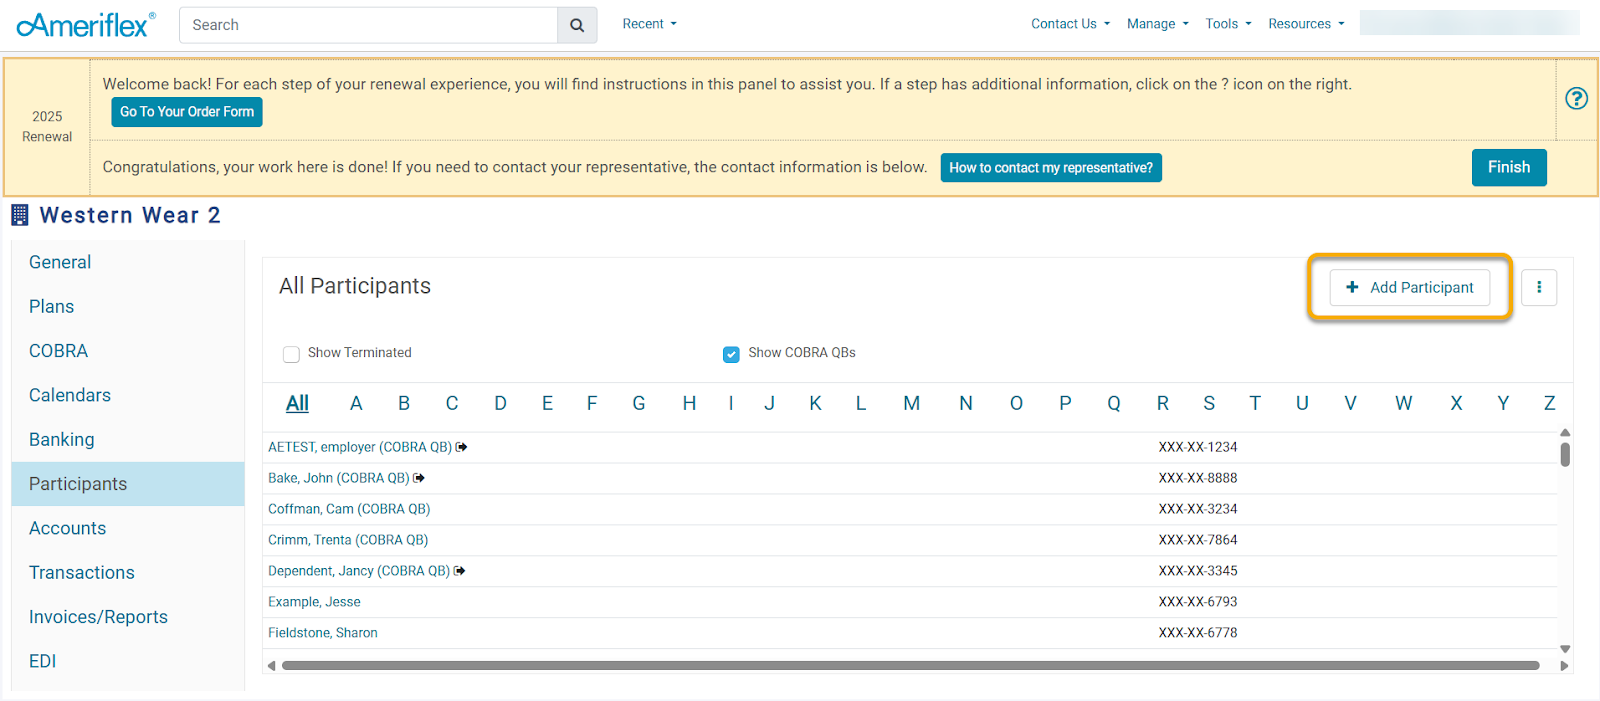Click the SSN XXX-XX-1234 cell
1600x701 pixels.
click(x=1198, y=447)
